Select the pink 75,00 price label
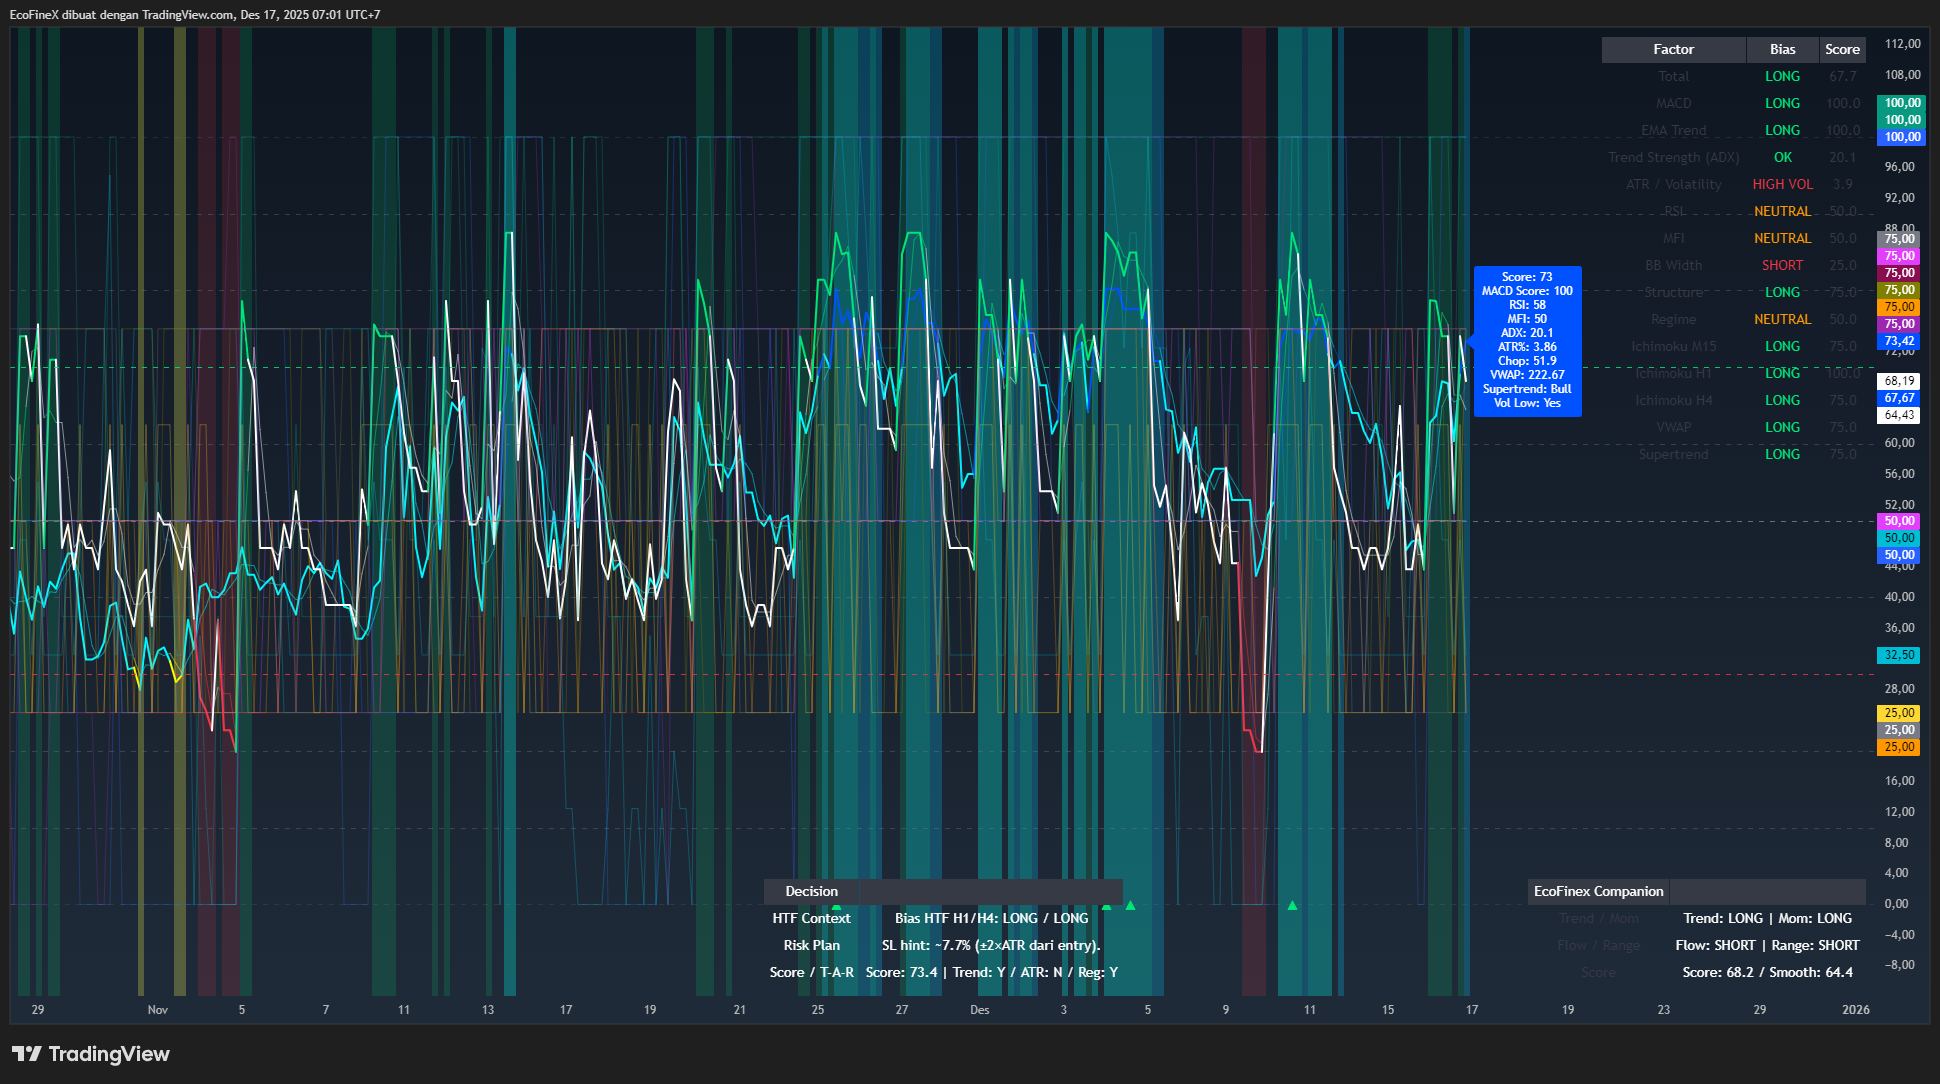Image resolution: width=1940 pixels, height=1084 pixels. coord(1899,256)
